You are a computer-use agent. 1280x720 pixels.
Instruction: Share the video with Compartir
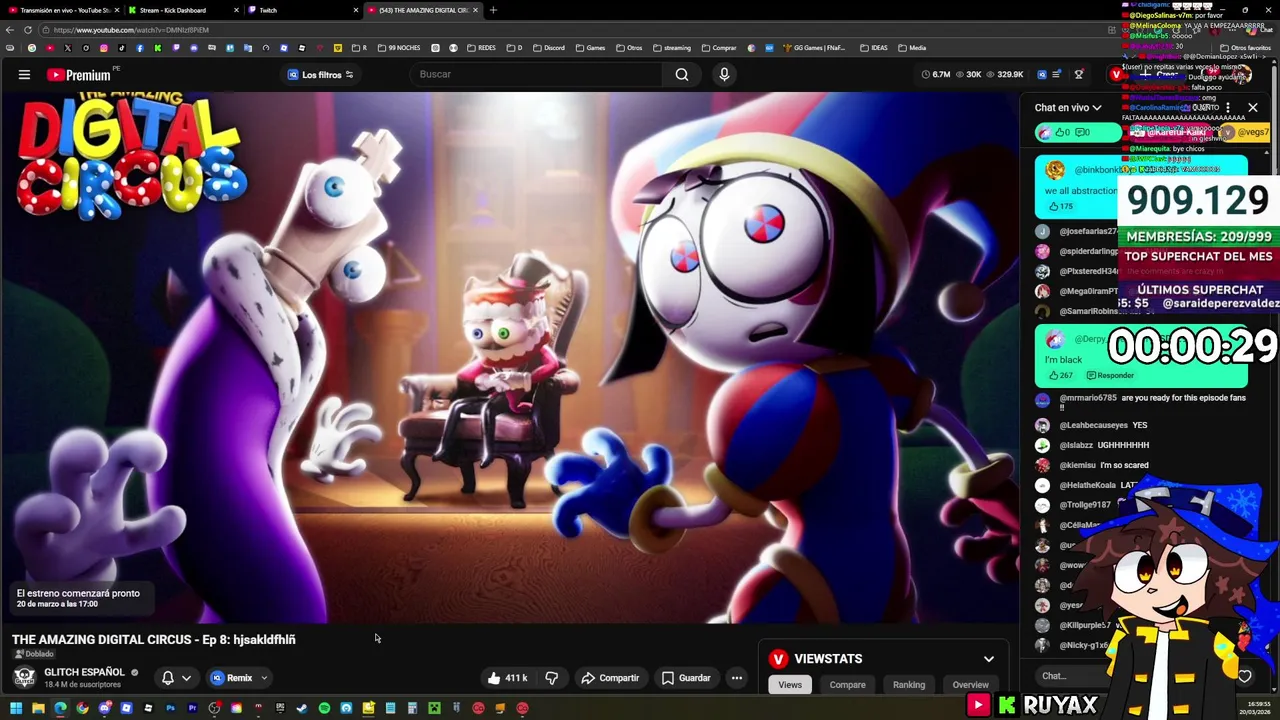coord(610,678)
